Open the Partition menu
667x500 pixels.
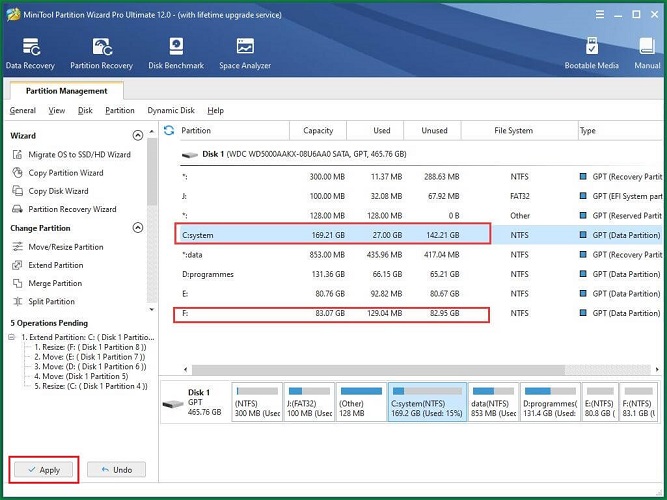coord(120,111)
